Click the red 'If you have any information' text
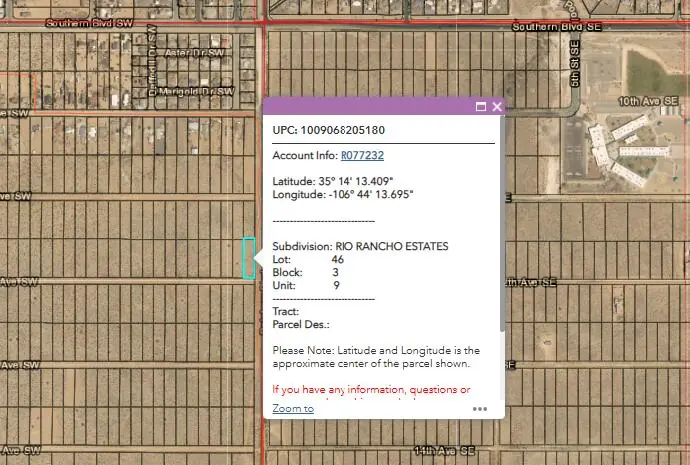The height and width of the screenshot is (465, 690). [371, 390]
